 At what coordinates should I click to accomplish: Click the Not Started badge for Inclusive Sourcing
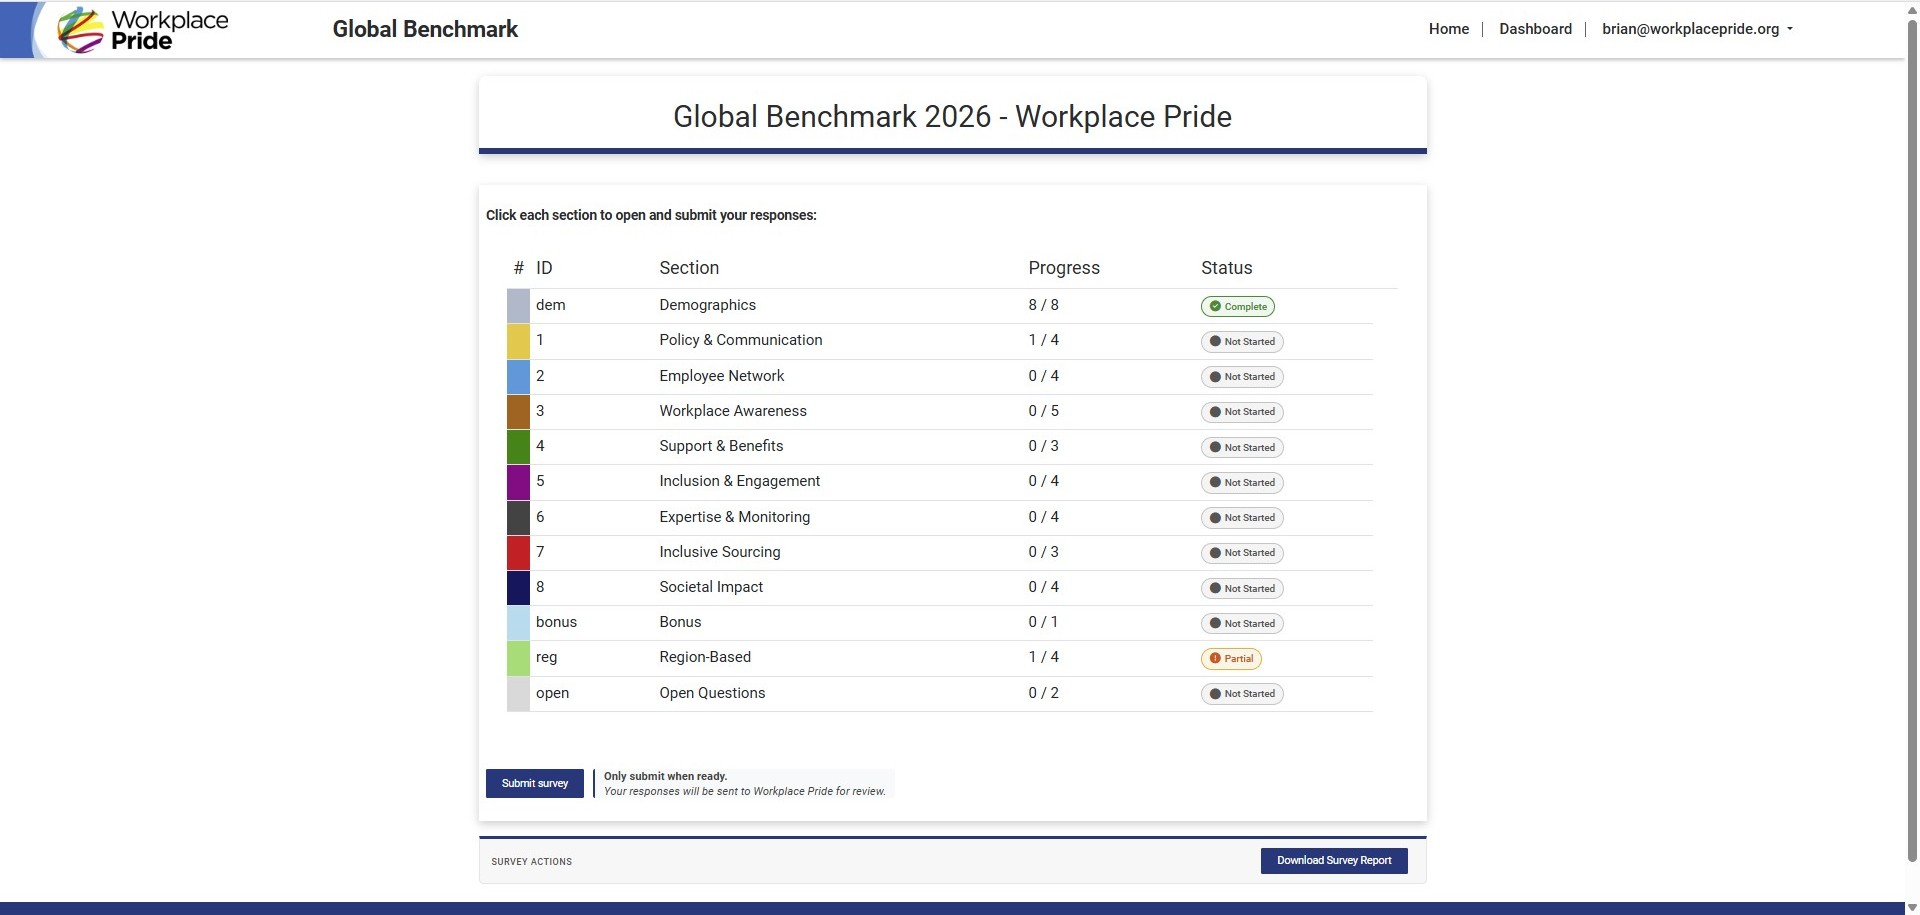click(x=1242, y=552)
